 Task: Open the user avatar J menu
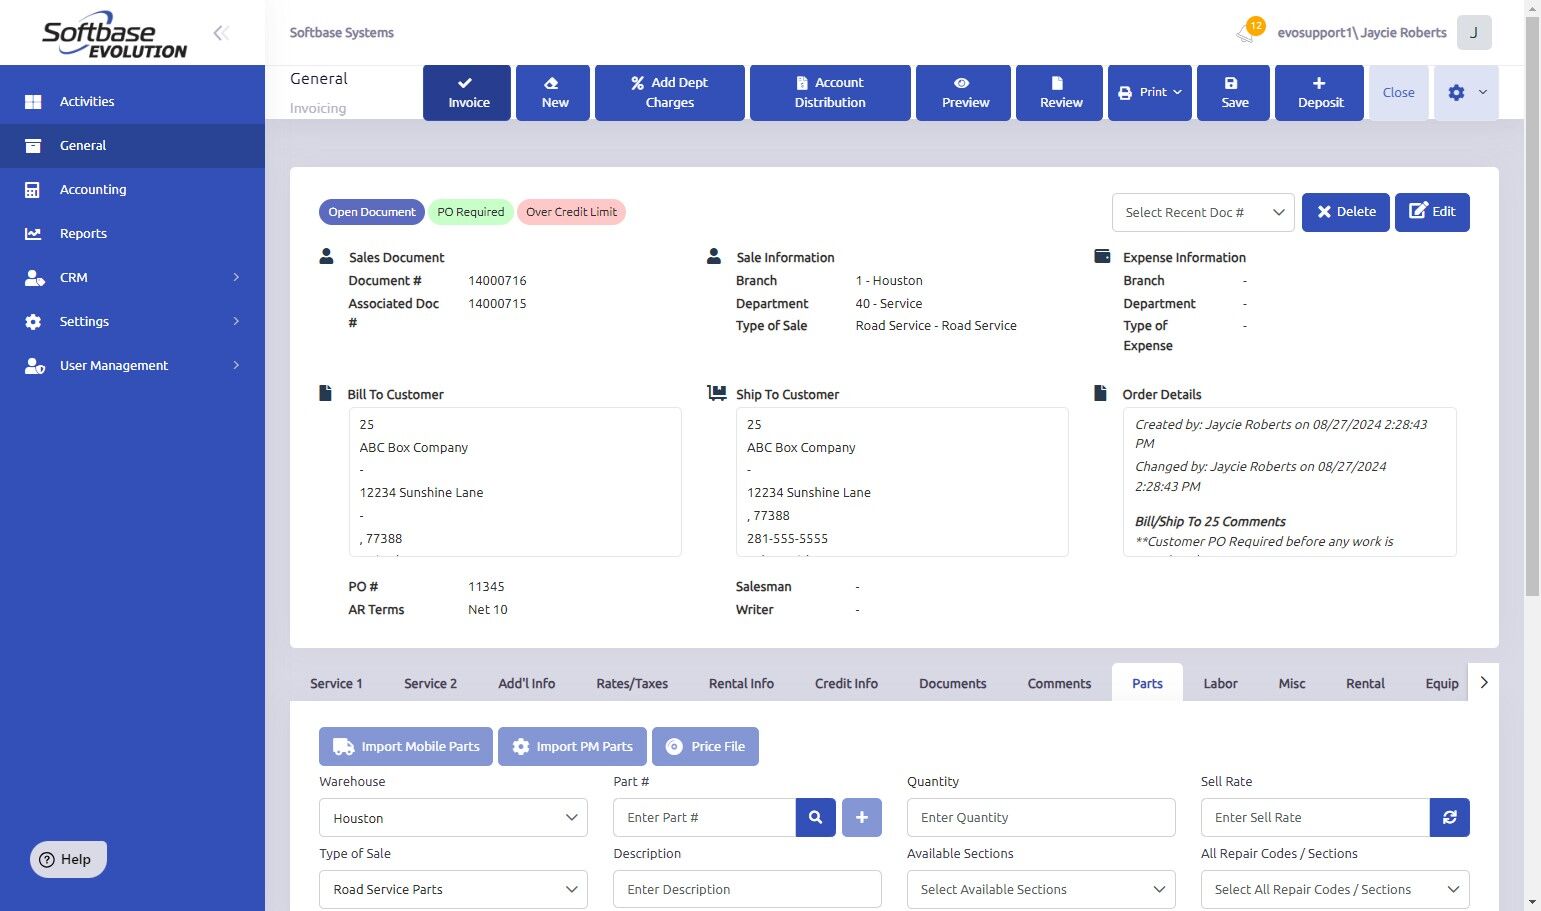click(x=1474, y=32)
